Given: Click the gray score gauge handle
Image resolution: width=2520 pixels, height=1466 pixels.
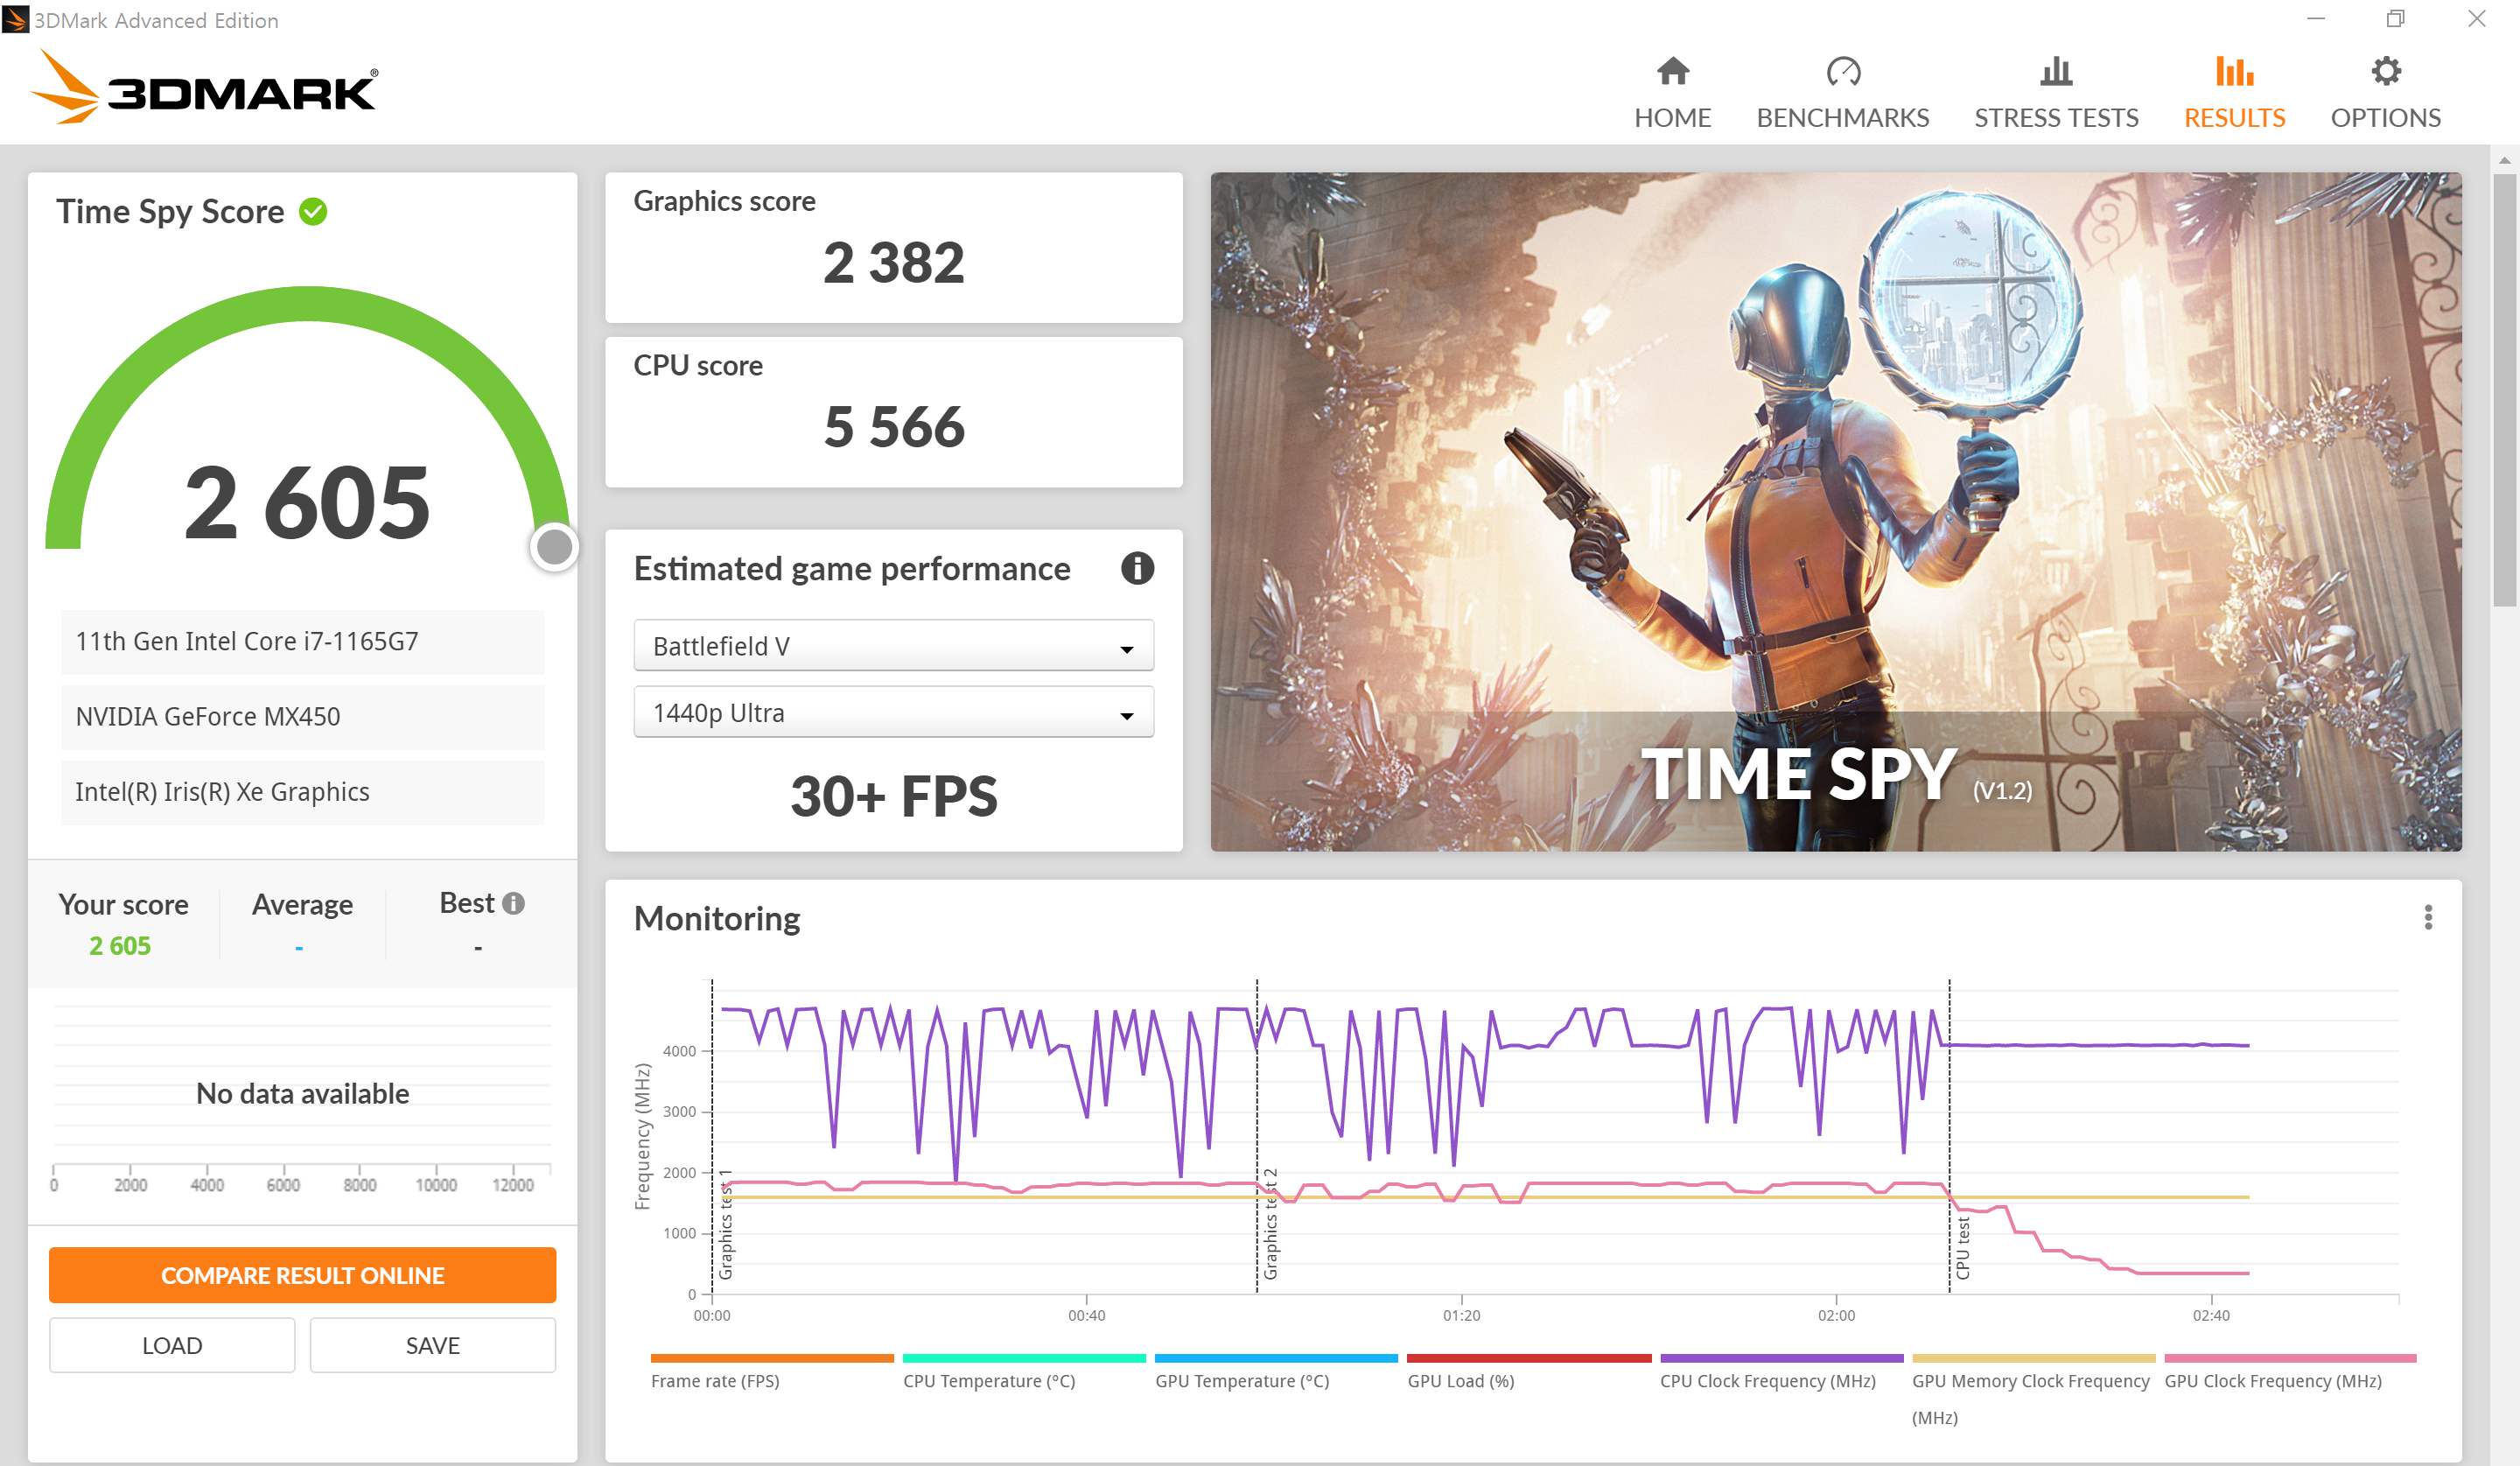Looking at the screenshot, I should pyautogui.click(x=554, y=547).
